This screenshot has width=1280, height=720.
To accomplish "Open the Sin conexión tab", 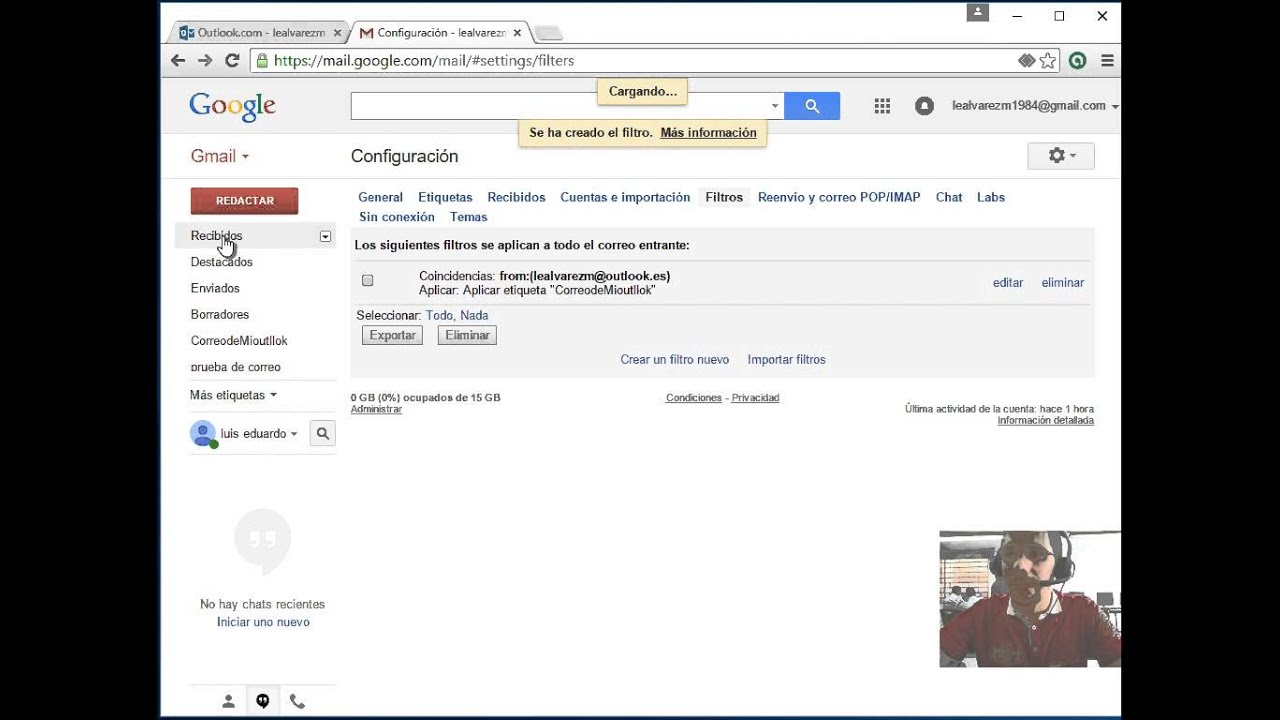I will coord(397,217).
